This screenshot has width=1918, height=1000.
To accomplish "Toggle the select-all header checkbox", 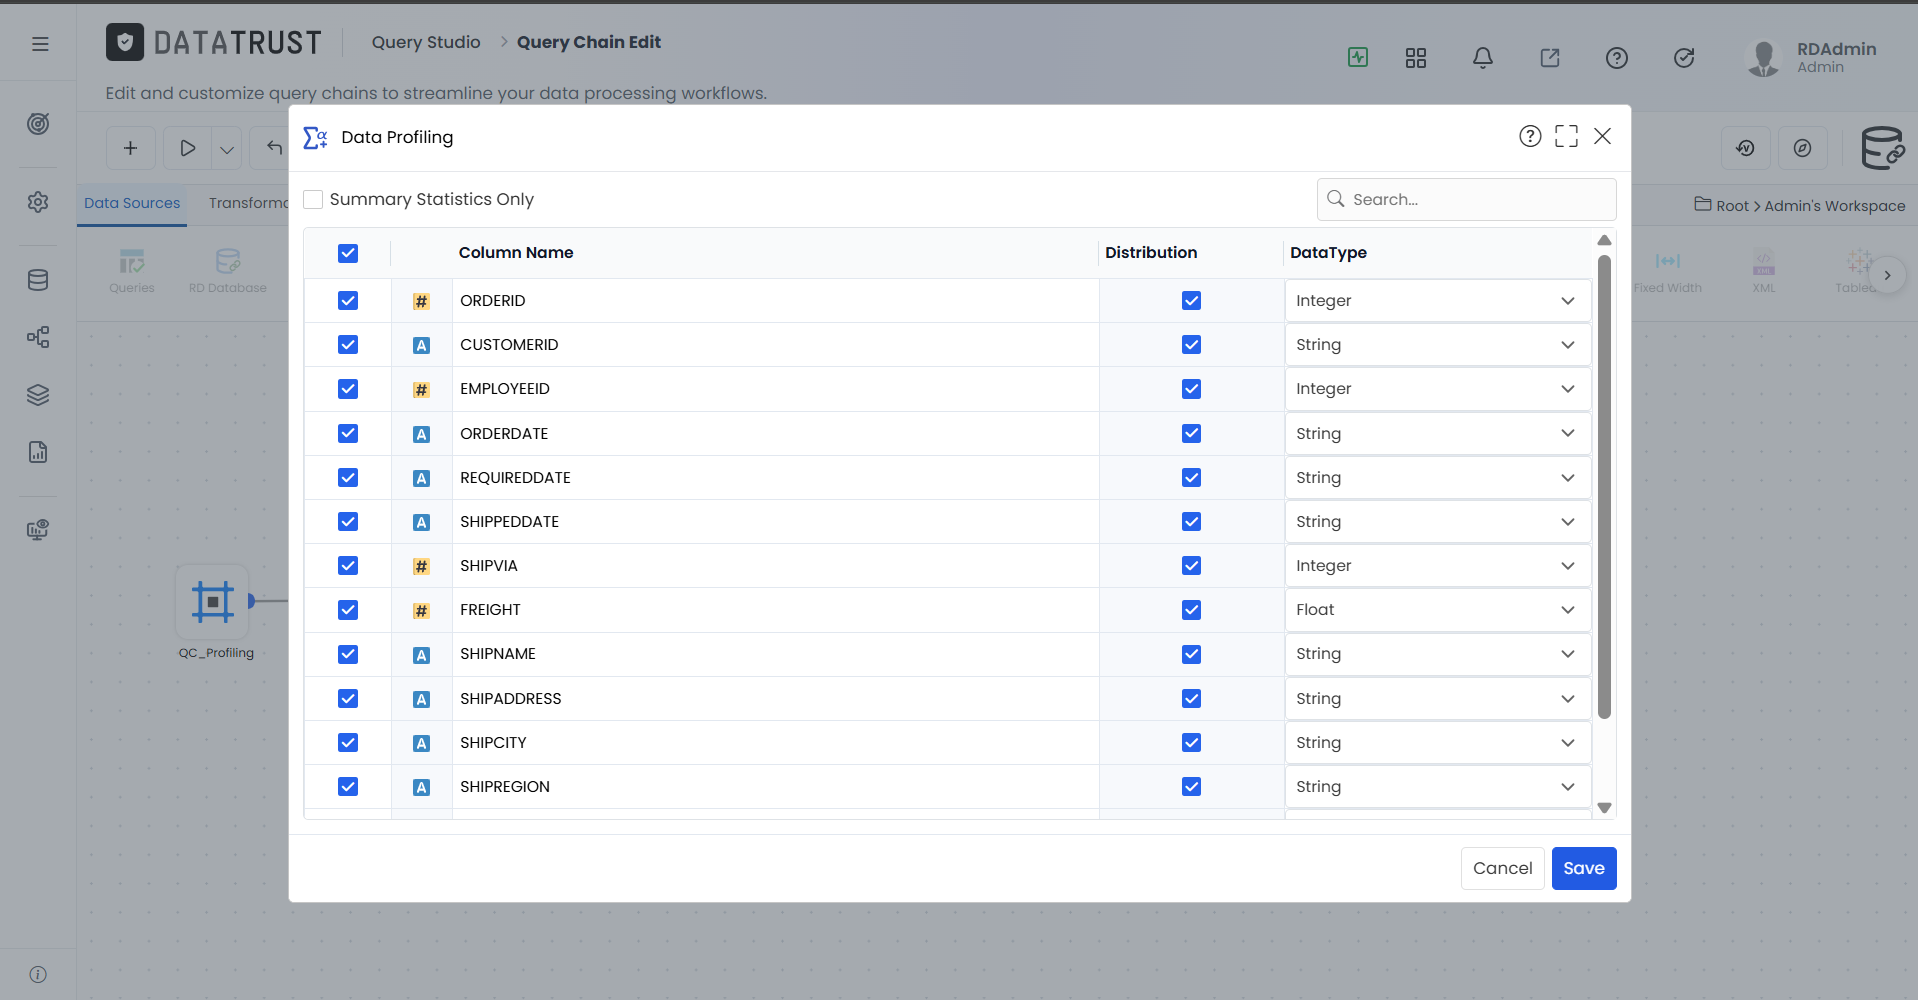I will pyautogui.click(x=348, y=253).
